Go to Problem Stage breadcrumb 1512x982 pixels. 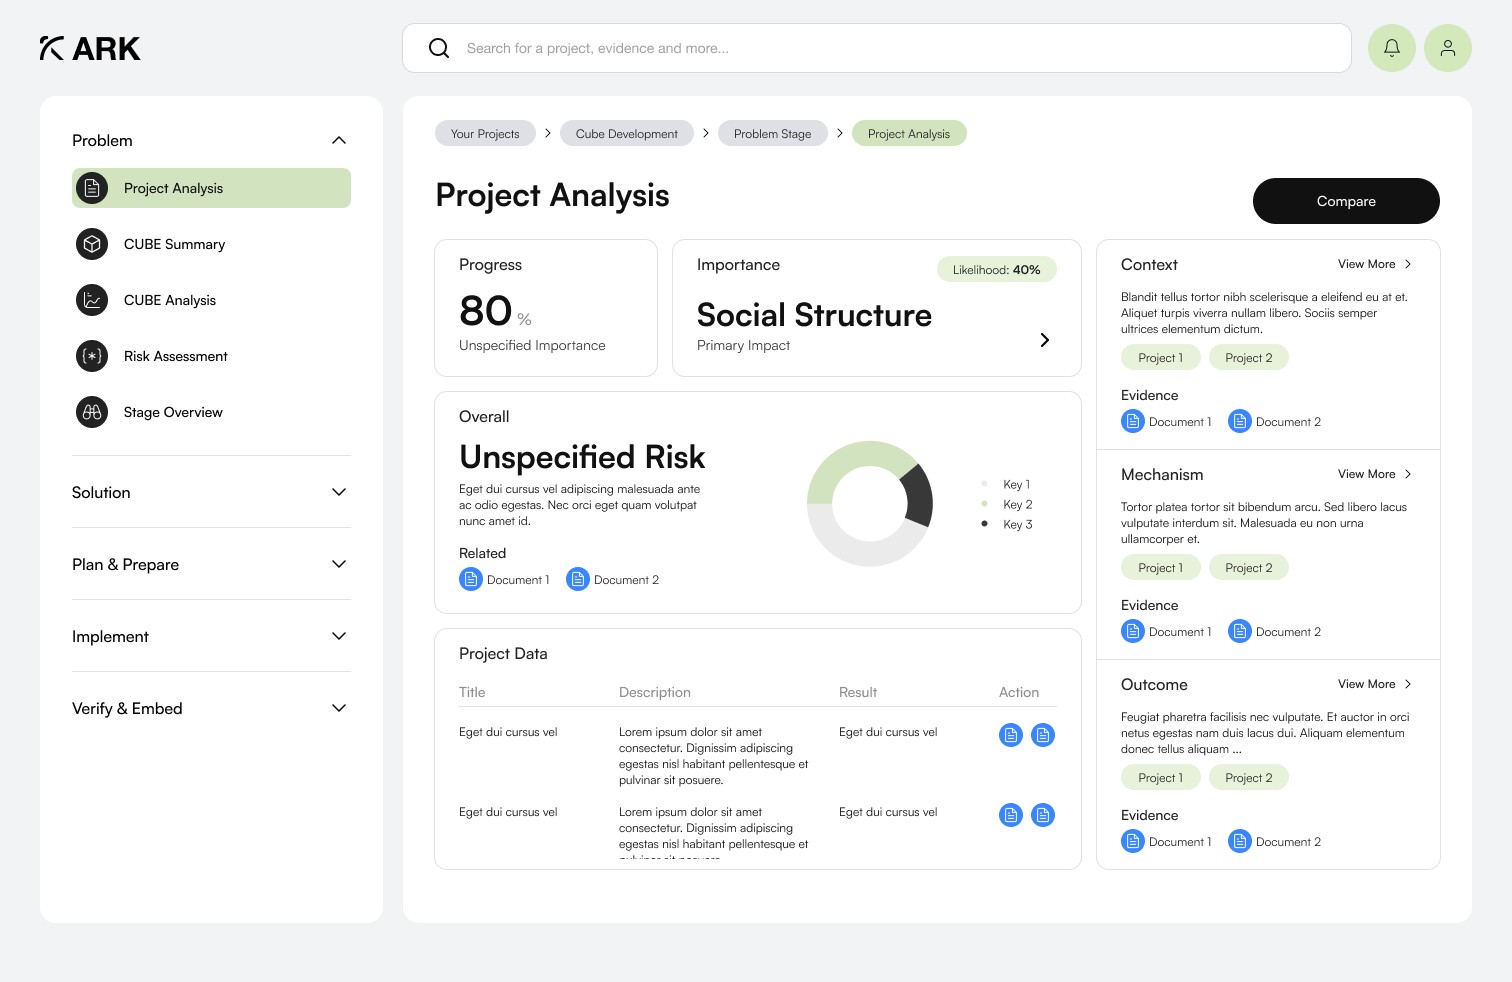pyautogui.click(x=773, y=133)
